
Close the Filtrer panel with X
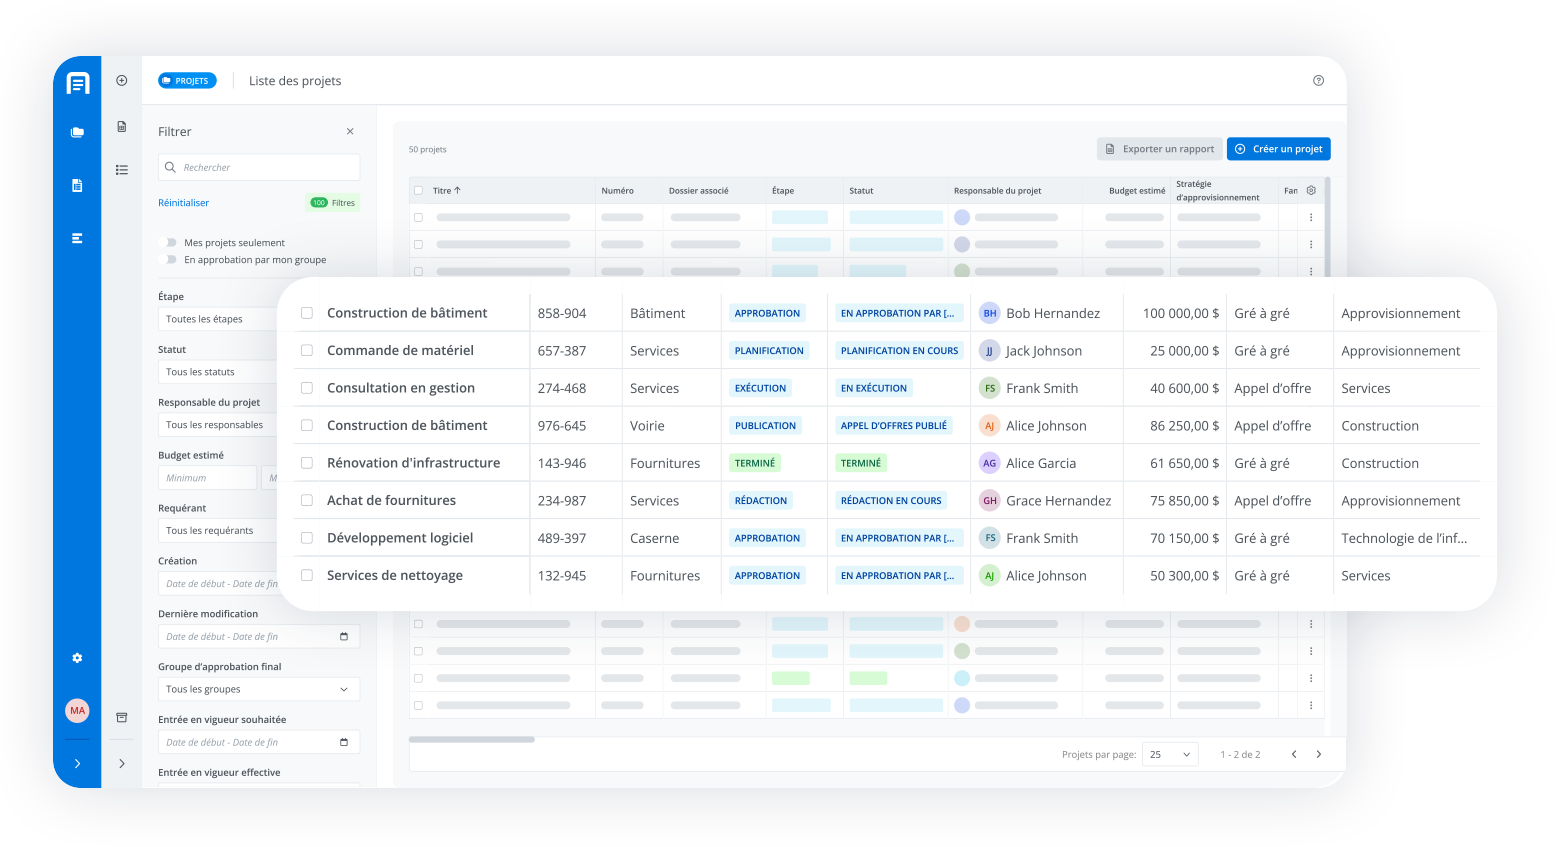[350, 132]
